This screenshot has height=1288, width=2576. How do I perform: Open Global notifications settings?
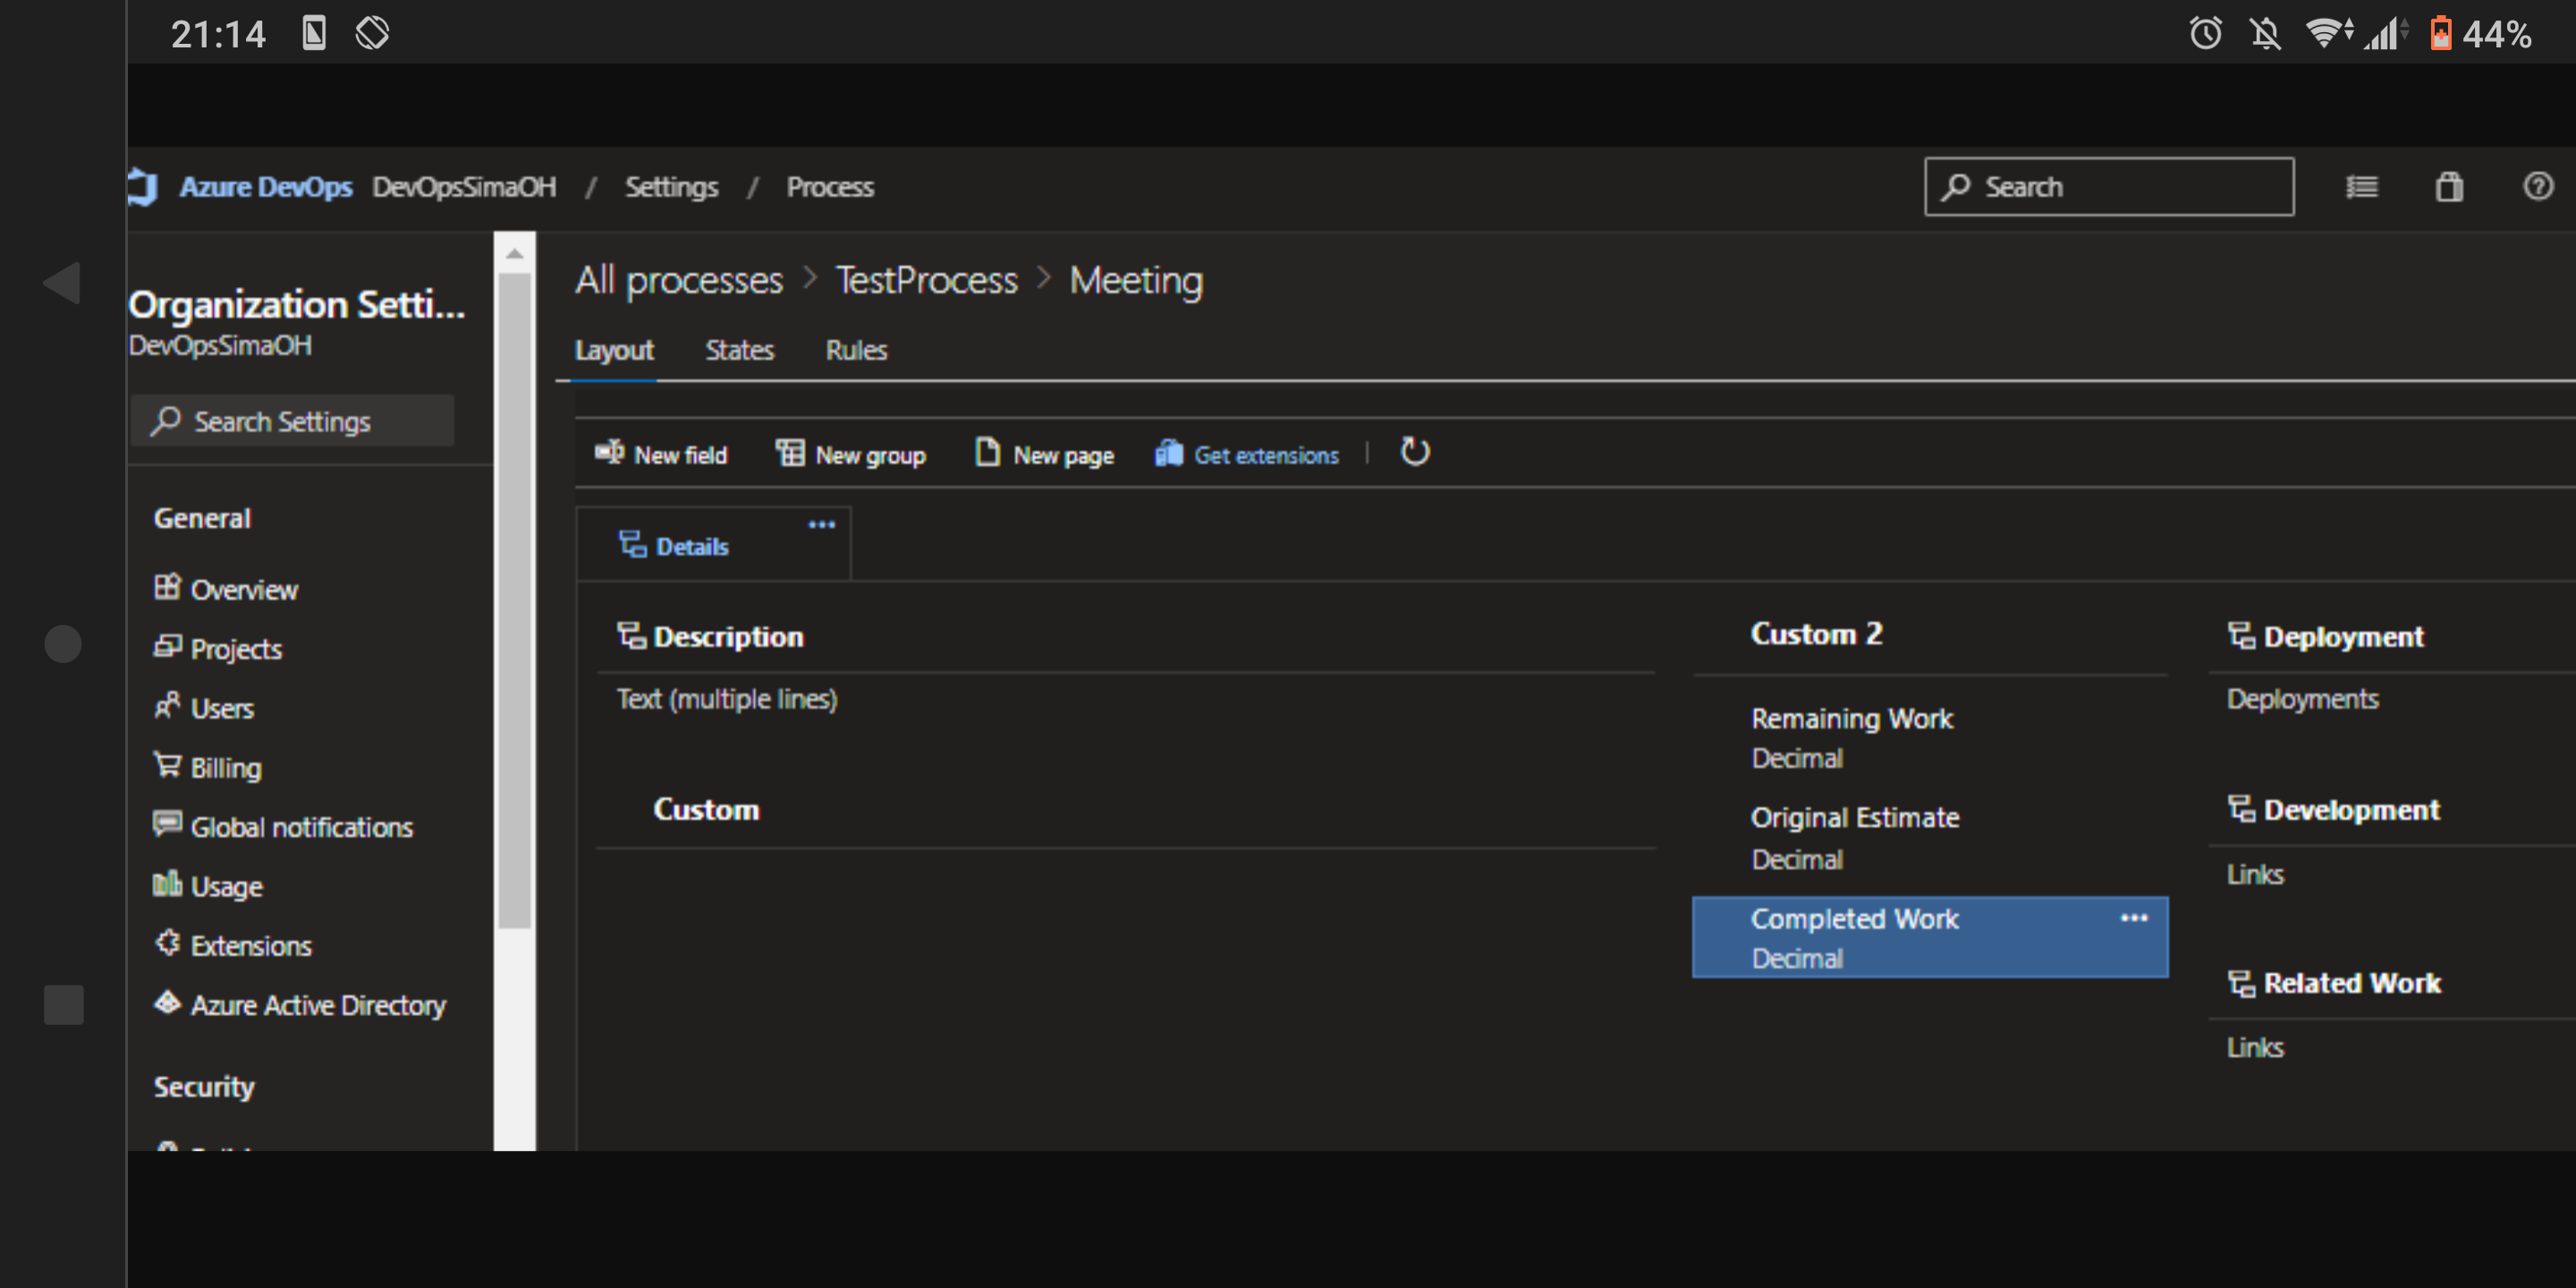(301, 827)
